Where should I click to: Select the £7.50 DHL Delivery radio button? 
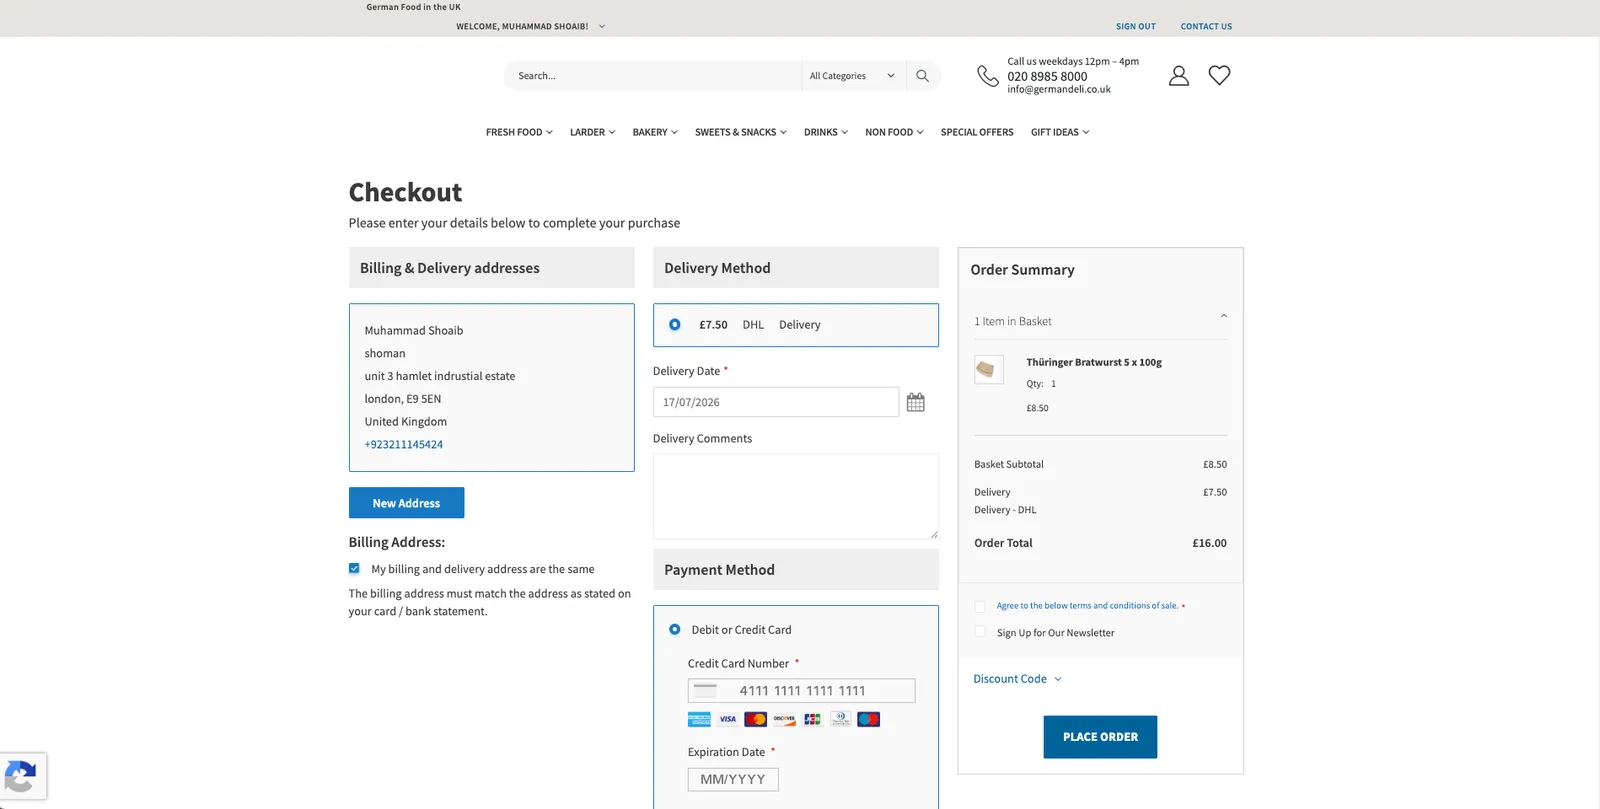[x=675, y=324]
